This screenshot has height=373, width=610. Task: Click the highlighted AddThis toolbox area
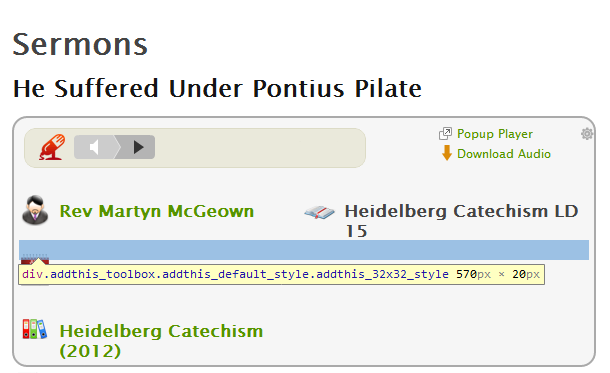point(304,250)
